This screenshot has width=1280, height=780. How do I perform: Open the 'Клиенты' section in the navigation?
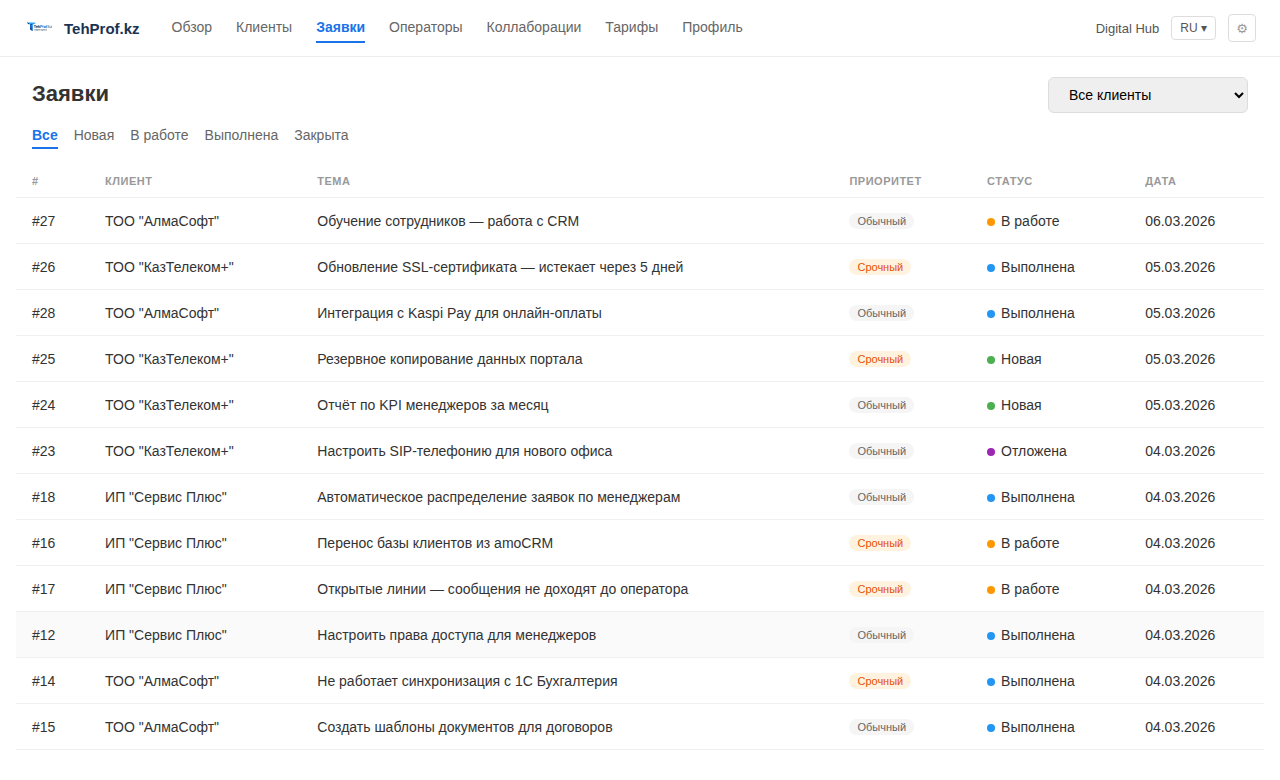click(x=263, y=27)
